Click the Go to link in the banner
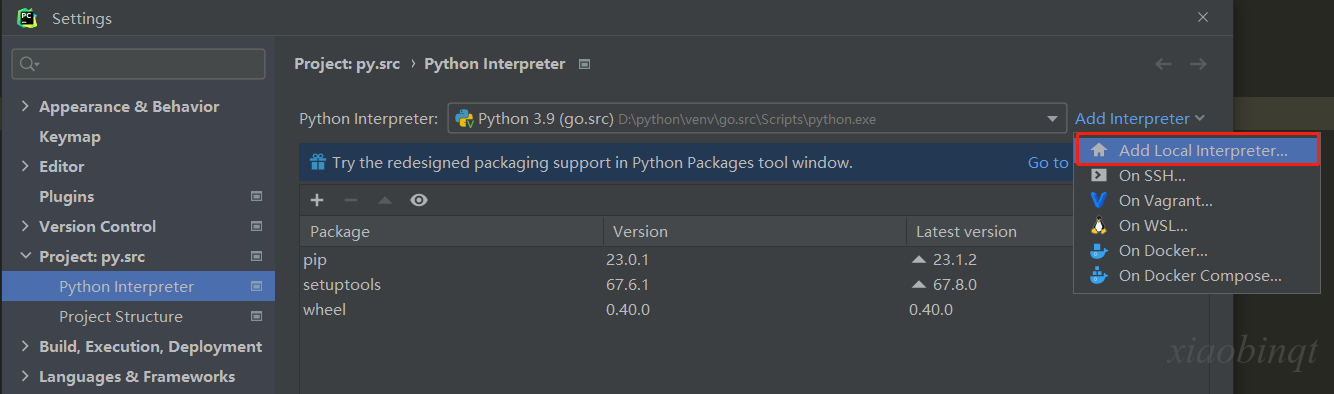Image resolution: width=1334 pixels, height=394 pixels. coord(1048,162)
